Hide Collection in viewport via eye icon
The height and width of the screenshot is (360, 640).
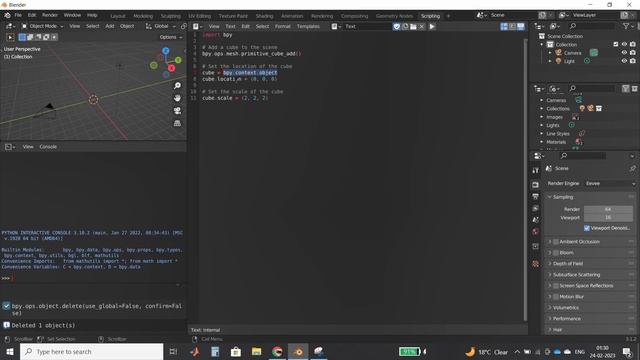click(624, 44)
